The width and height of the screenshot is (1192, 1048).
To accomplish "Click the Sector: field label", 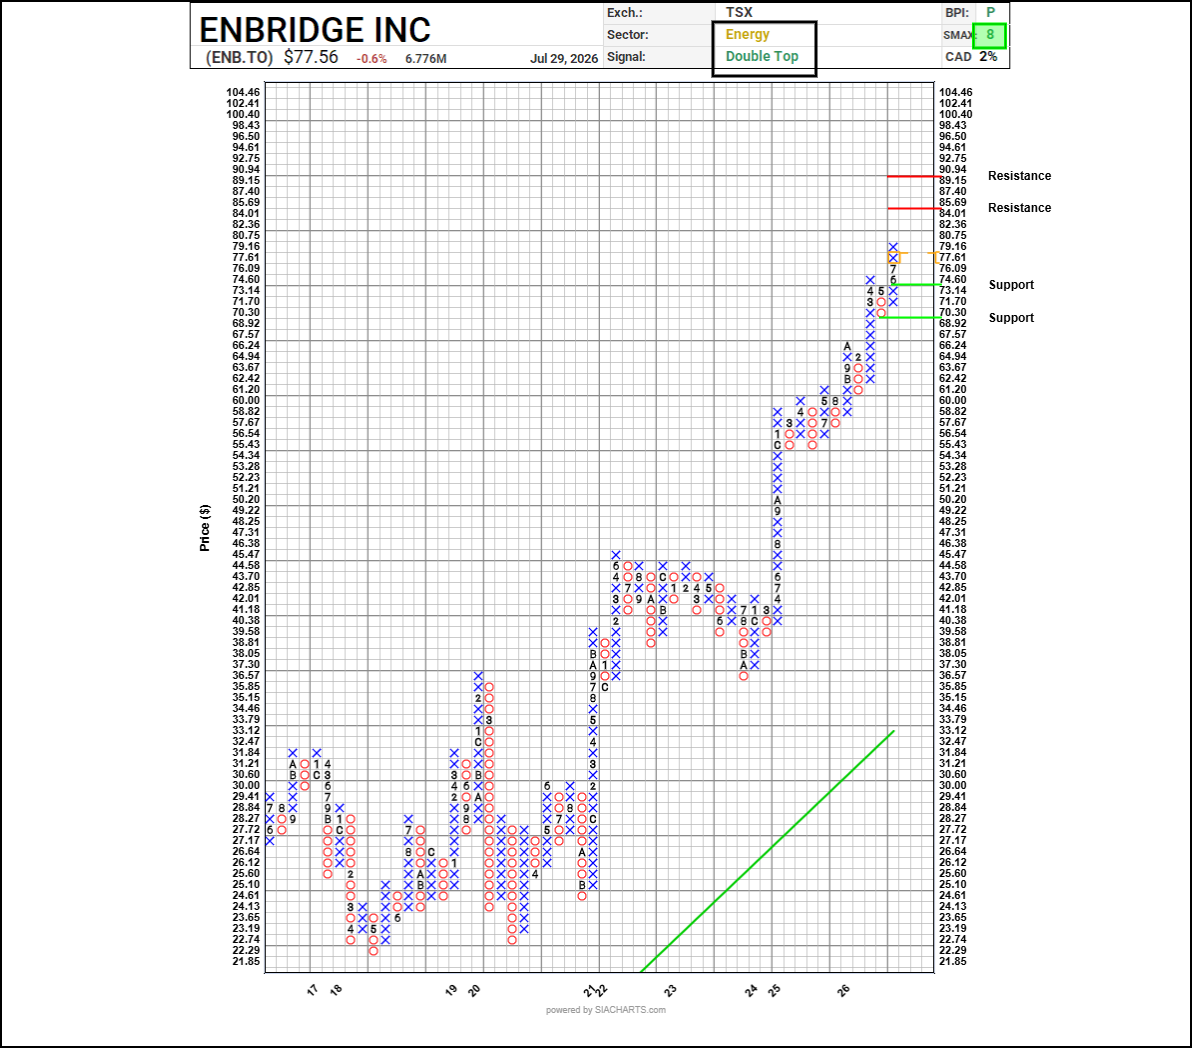I will [x=627, y=35].
